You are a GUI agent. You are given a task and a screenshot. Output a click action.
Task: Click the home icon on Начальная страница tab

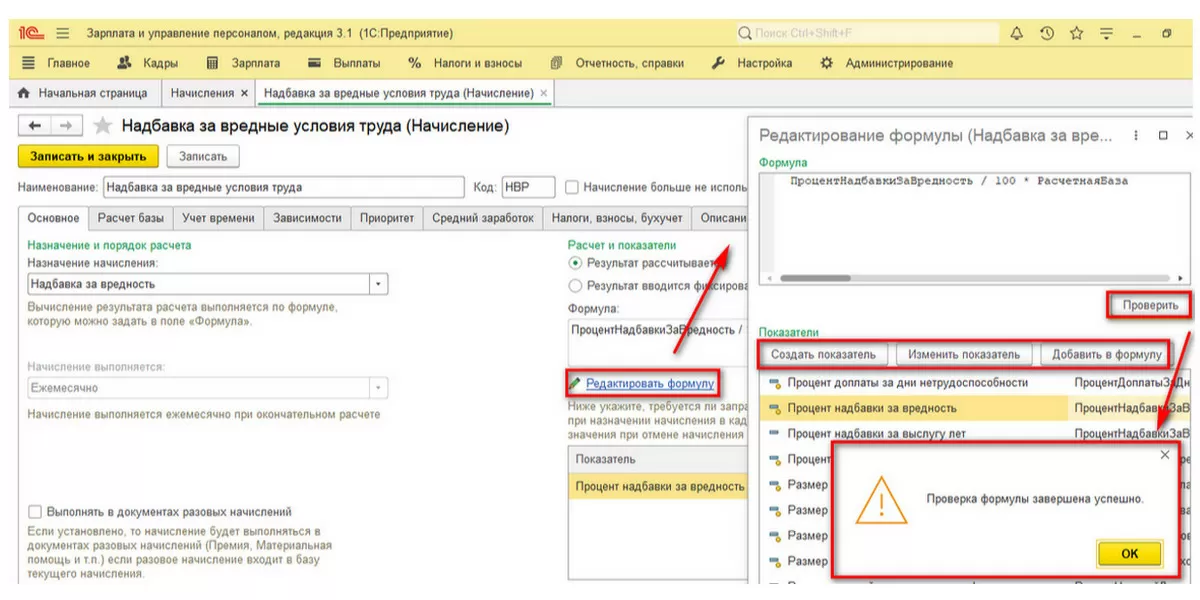24,93
